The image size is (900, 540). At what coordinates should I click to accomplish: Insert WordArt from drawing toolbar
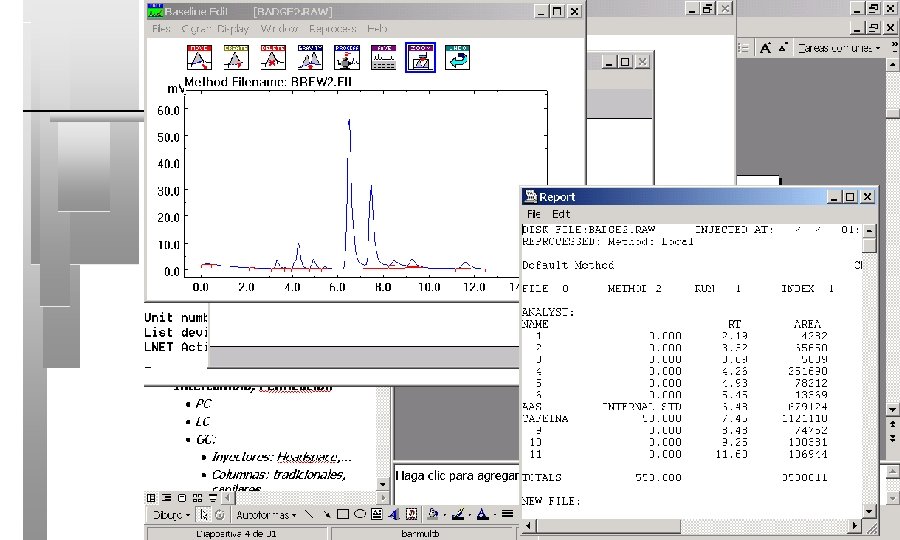pos(393,514)
